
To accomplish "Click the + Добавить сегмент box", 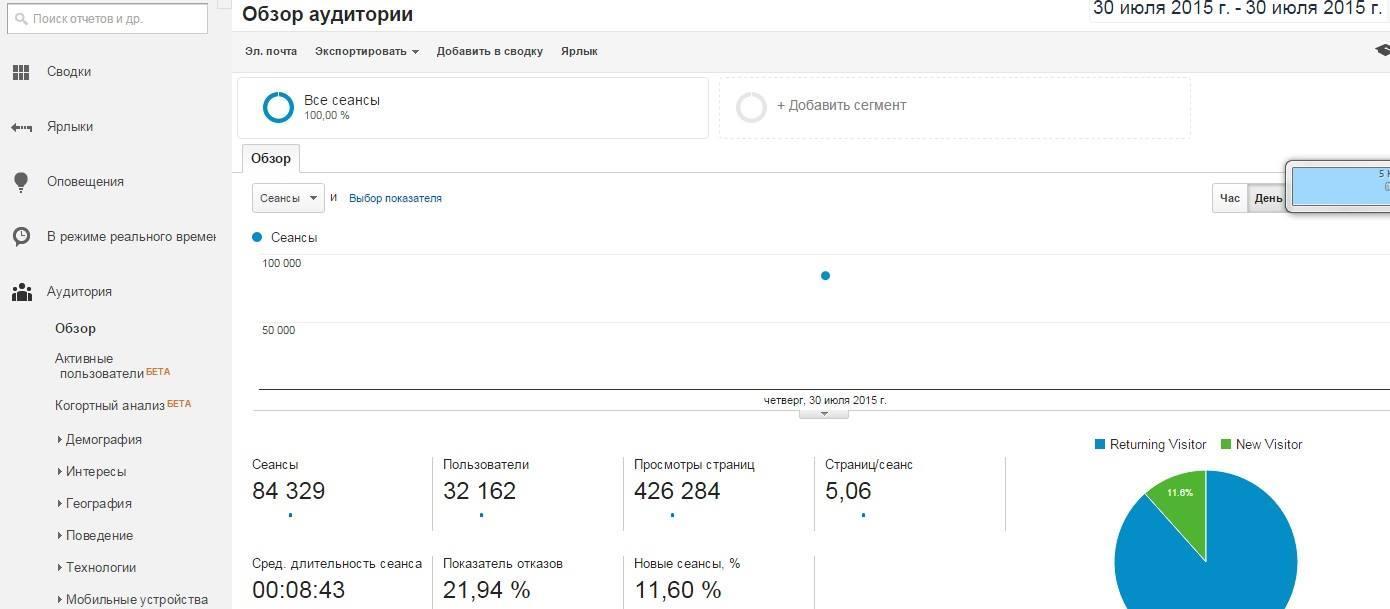I will pos(954,107).
